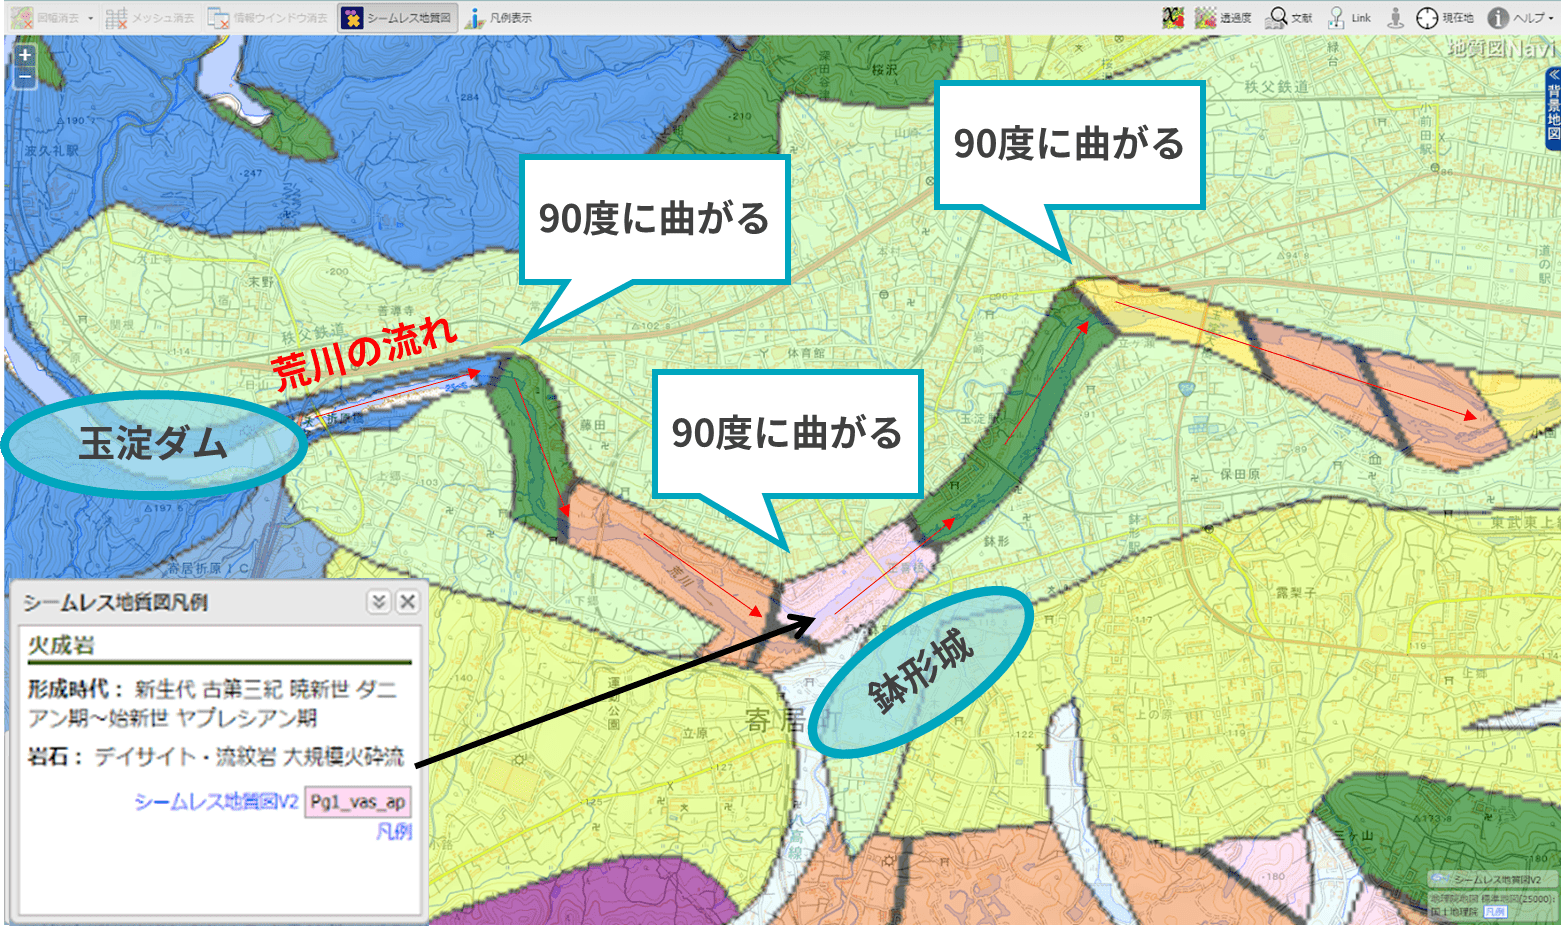This screenshot has height=926, width=1561.
Task: Close the シームレス地質図凡例 panel
Action: click(407, 601)
